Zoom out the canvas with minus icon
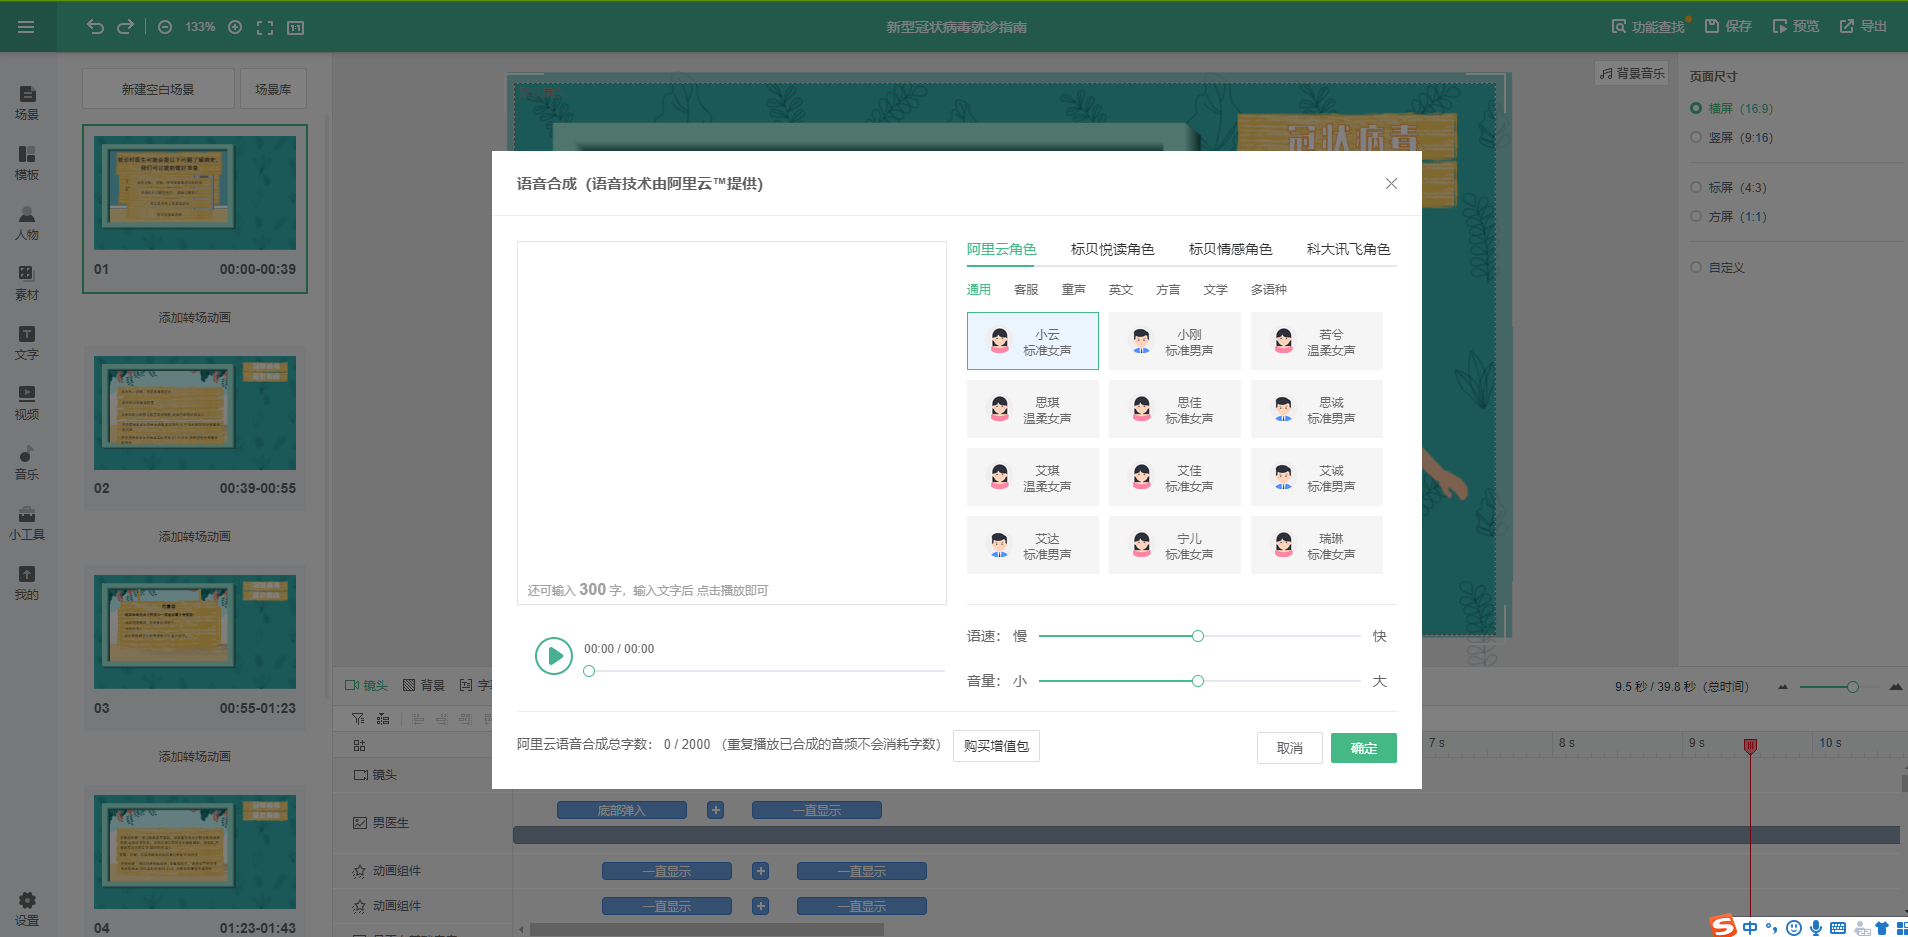The height and width of the screenshot is (937, 1908). coord(165,27)
